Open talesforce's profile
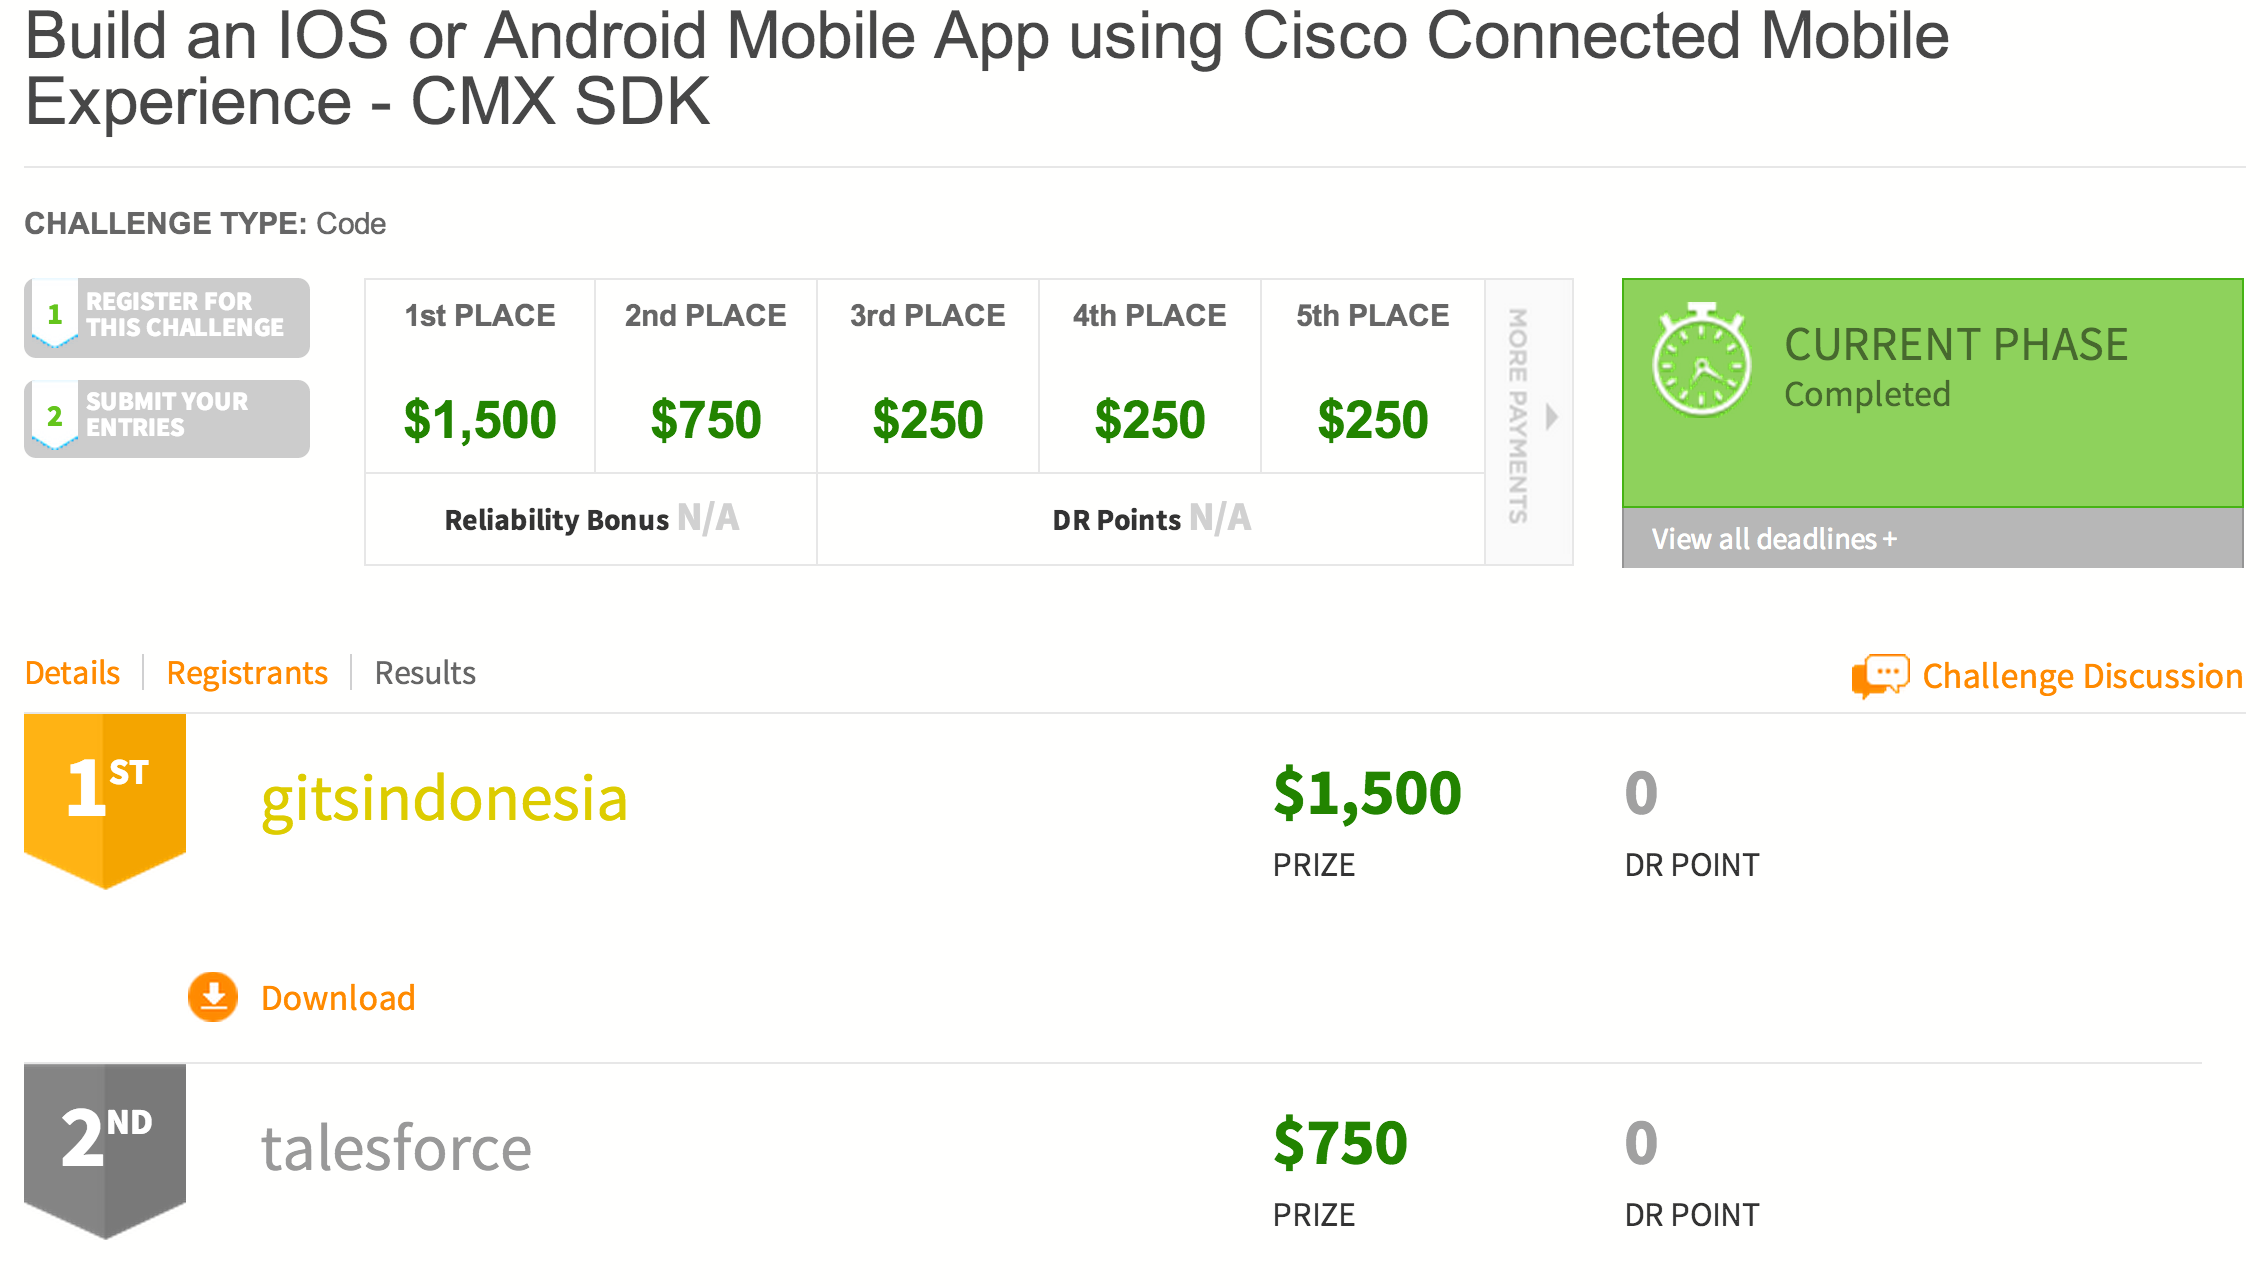2260x1286 pixels. (396, 1148)
